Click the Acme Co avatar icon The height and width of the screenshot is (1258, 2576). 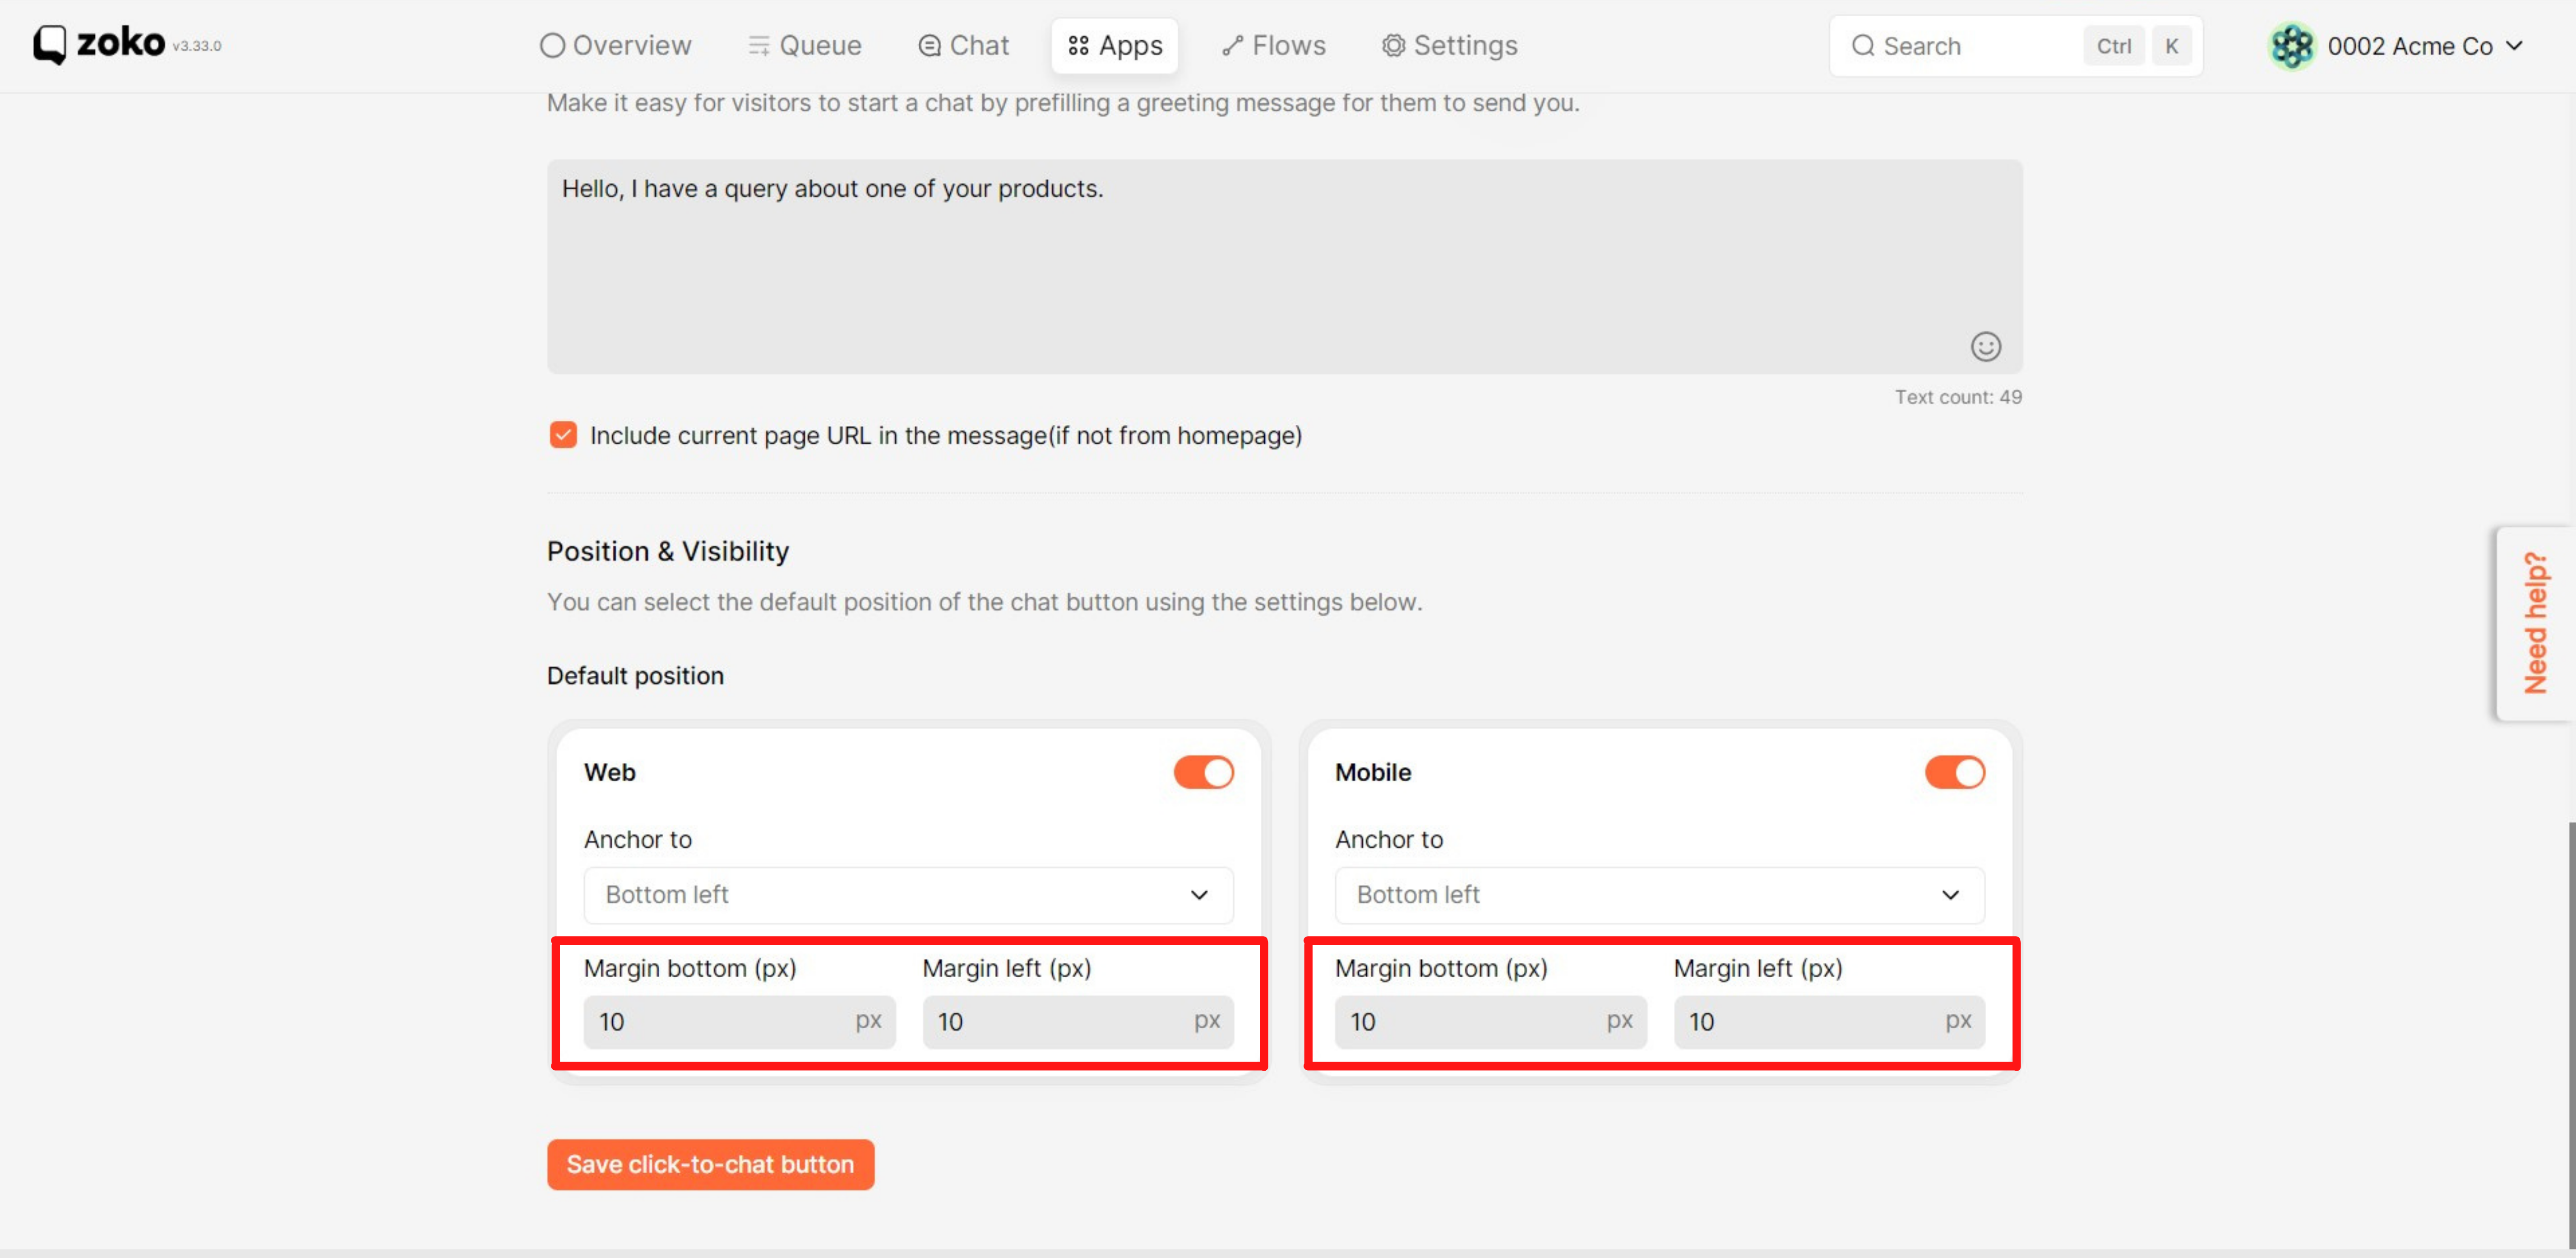click(x=2292, y=46)
